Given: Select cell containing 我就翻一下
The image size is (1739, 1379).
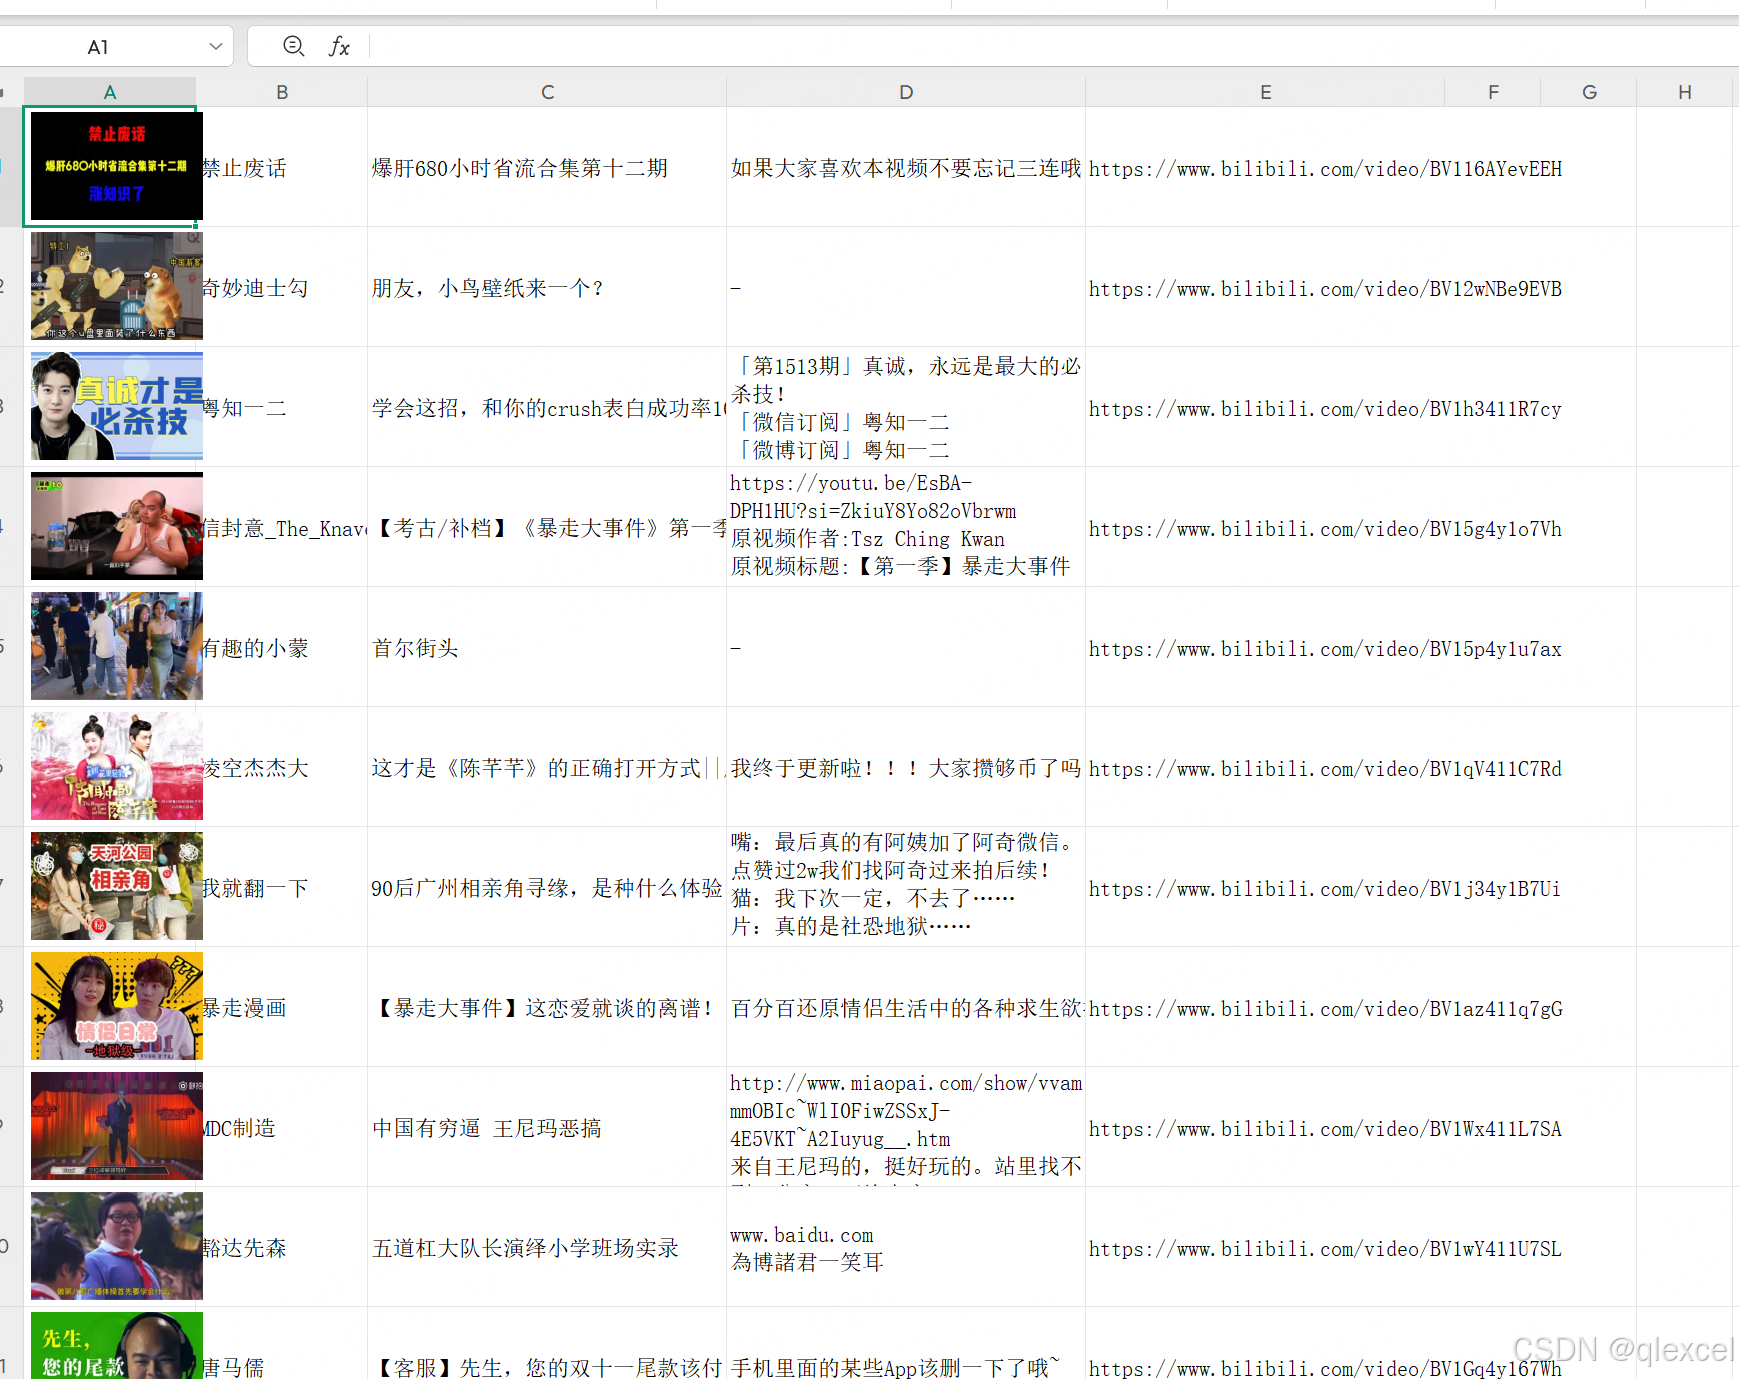Looking at the screenshot, I should point(284,887).
